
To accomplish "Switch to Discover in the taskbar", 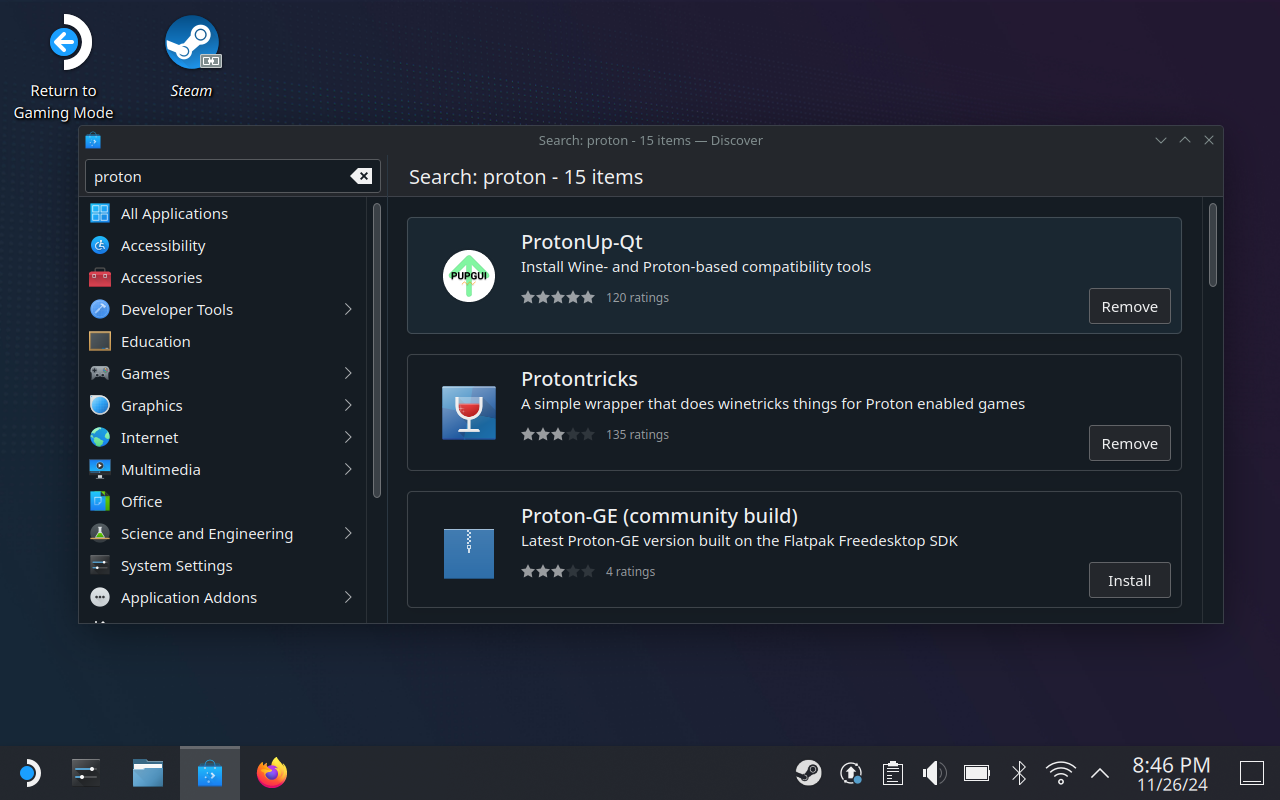I will pos(210,773).
